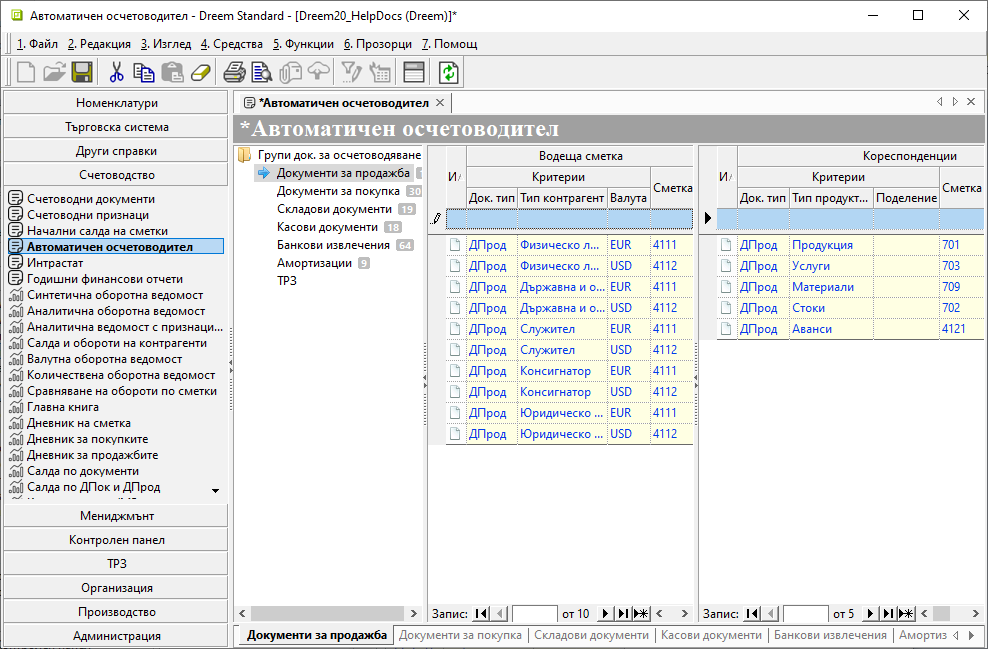The image size is (988, 649).
Task: Click the form layout view icon
Action: coord(414,72)
